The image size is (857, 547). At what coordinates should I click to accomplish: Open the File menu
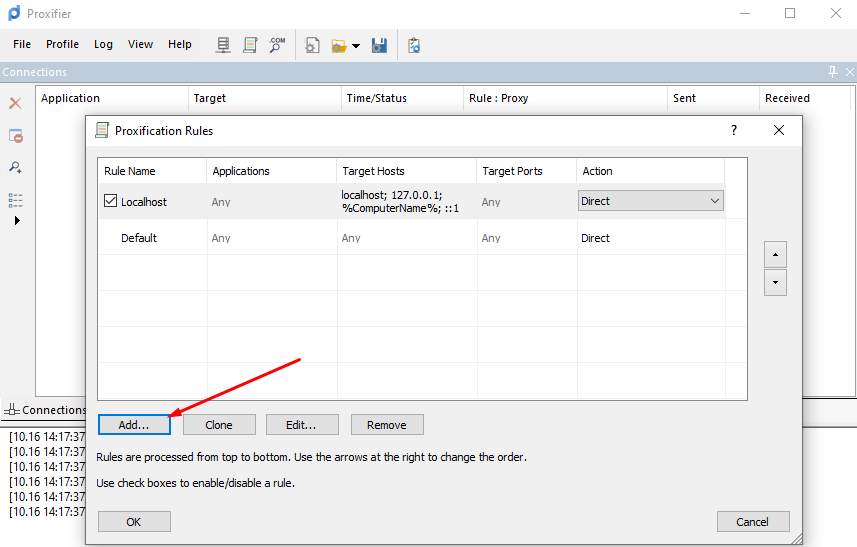coord(22,44)
